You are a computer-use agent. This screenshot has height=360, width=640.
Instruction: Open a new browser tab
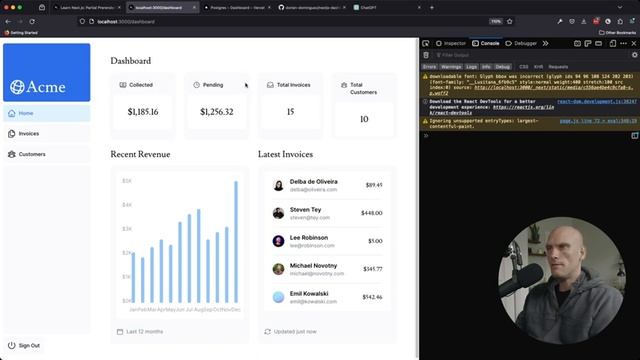431,7
